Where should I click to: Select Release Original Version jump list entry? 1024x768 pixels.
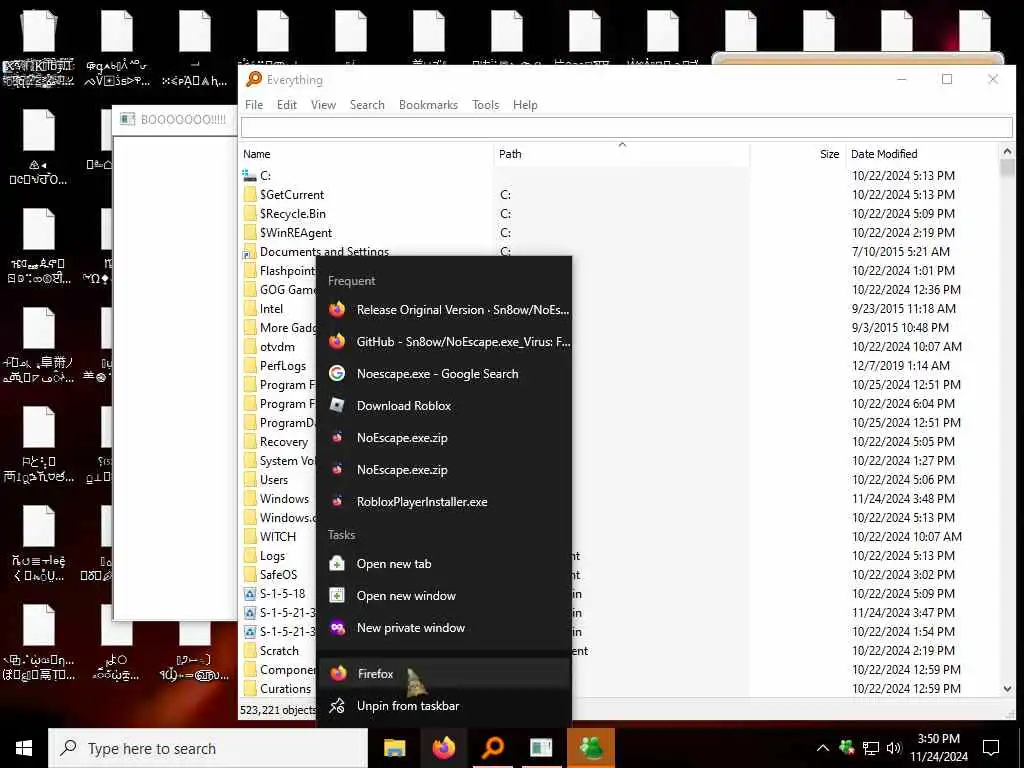(444, 310)
